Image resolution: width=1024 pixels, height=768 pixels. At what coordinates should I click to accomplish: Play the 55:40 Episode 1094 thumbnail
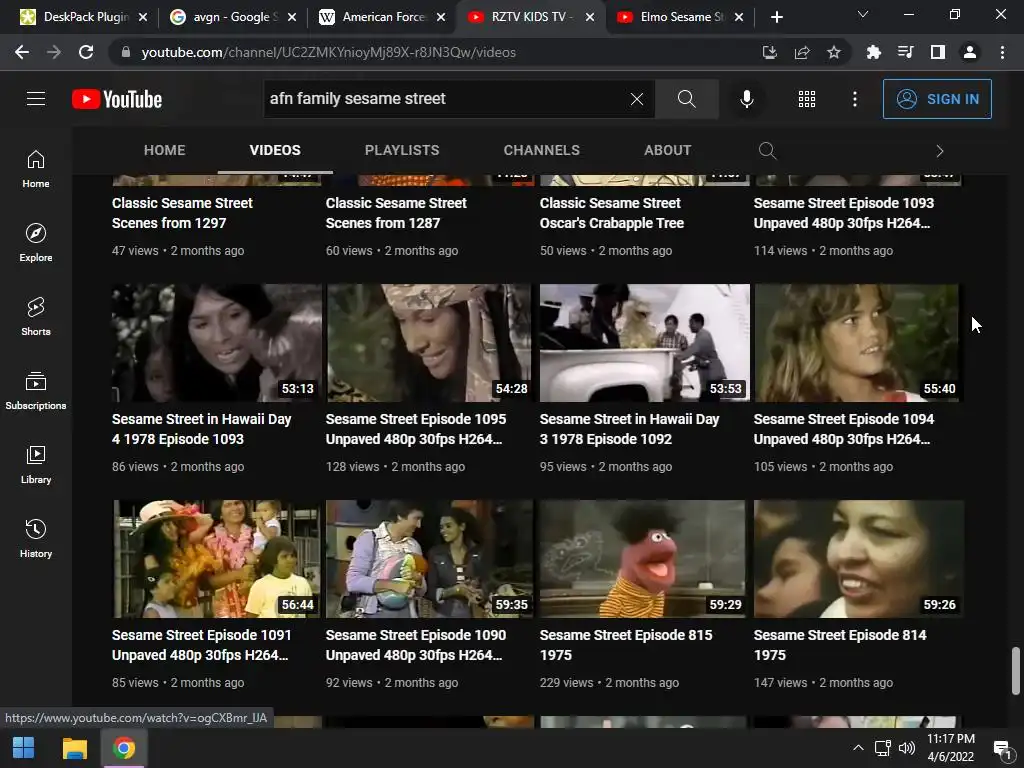tap(859, 343)
